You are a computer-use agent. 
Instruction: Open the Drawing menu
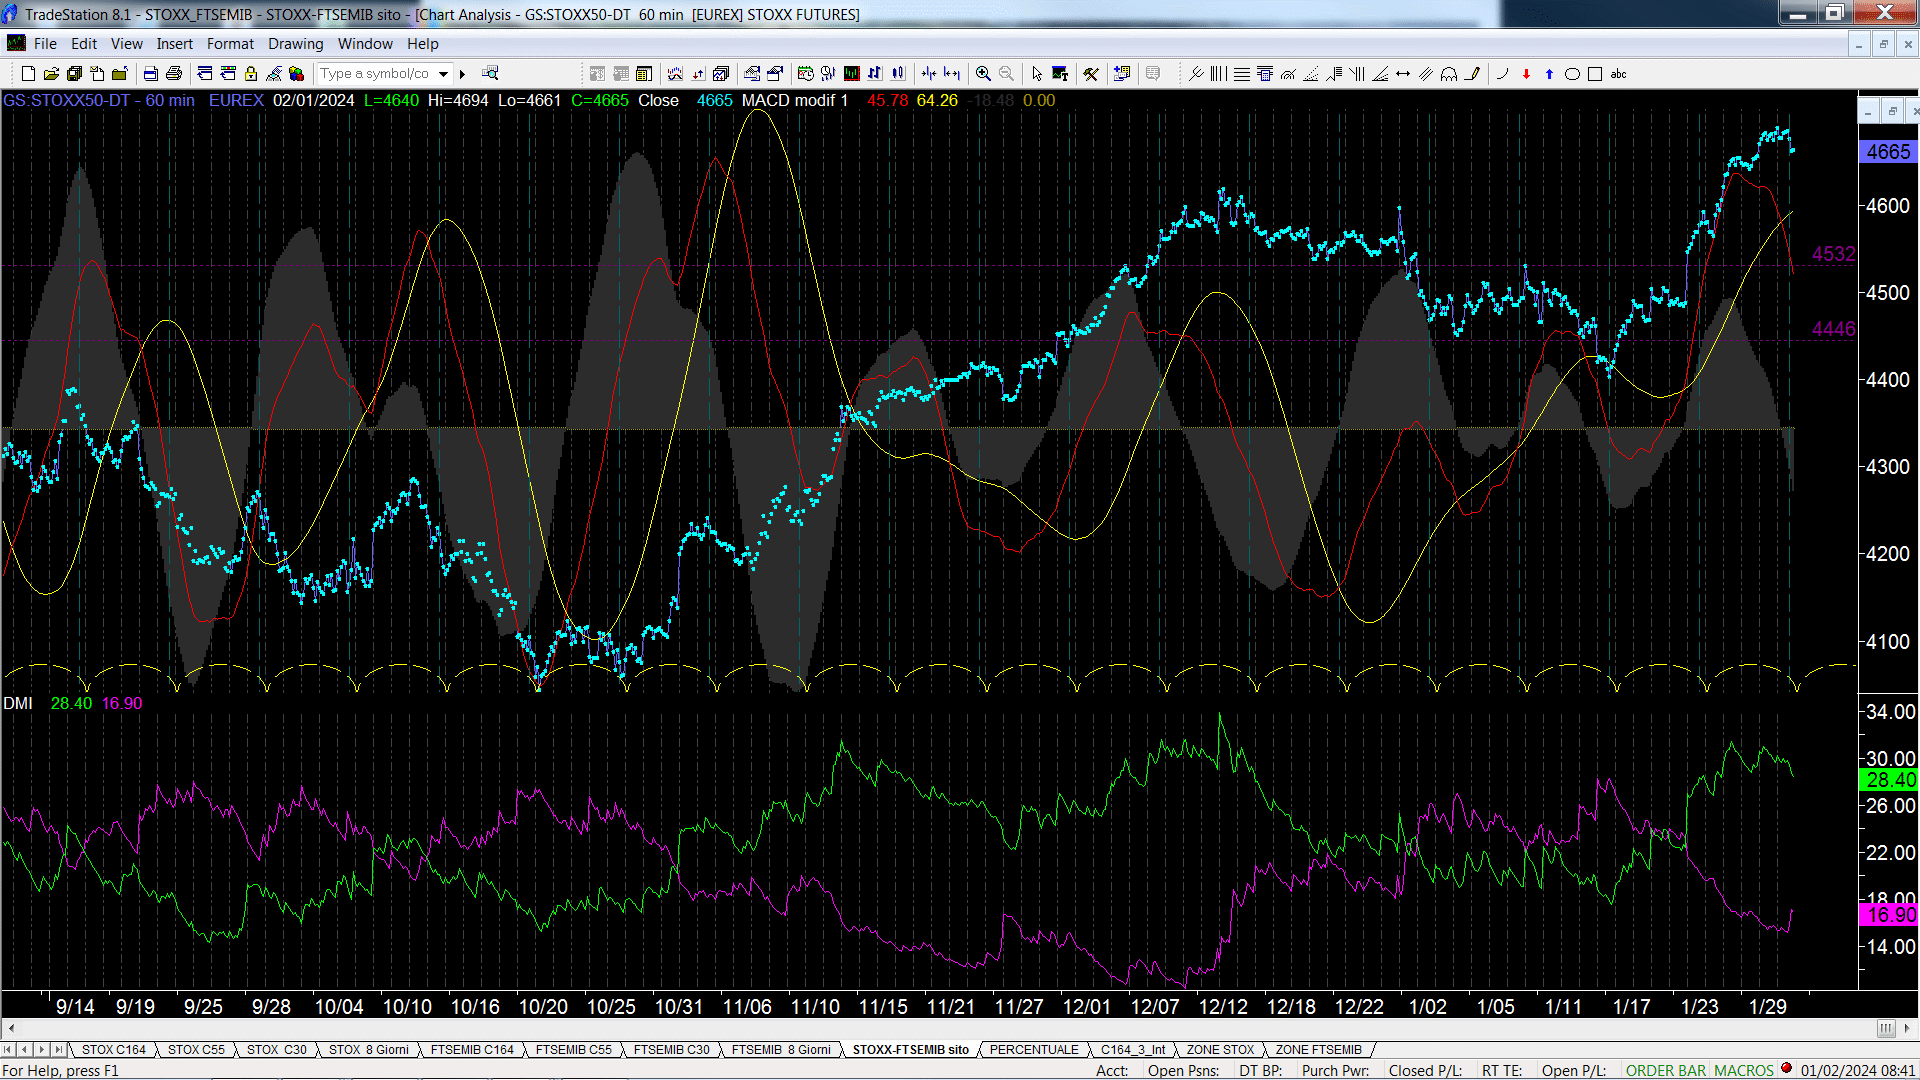click(x=296, y=44)
